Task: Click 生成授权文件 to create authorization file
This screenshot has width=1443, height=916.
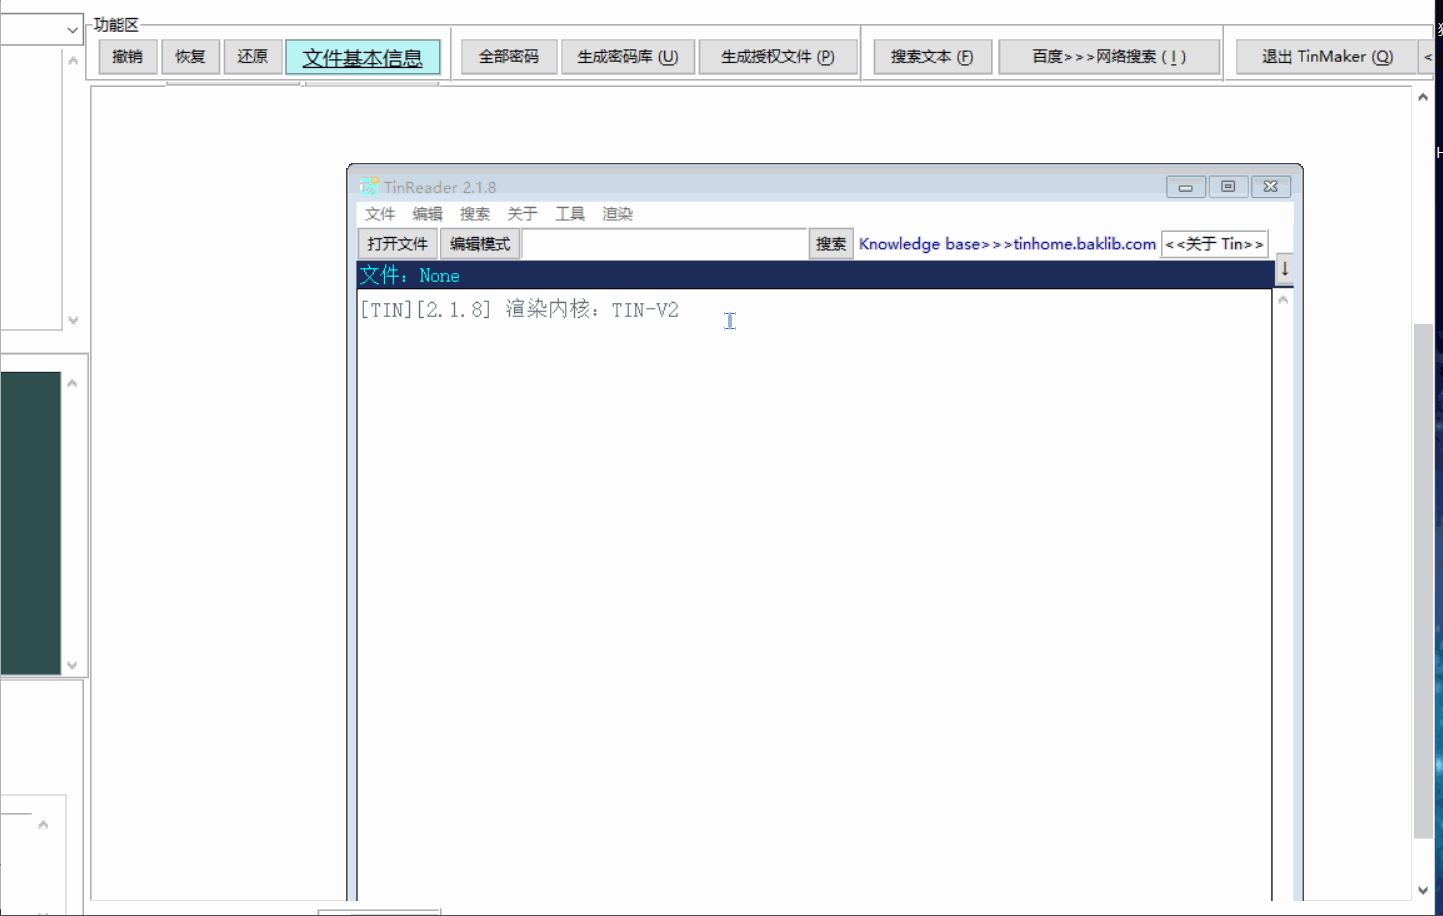Action: coord(778,56)
